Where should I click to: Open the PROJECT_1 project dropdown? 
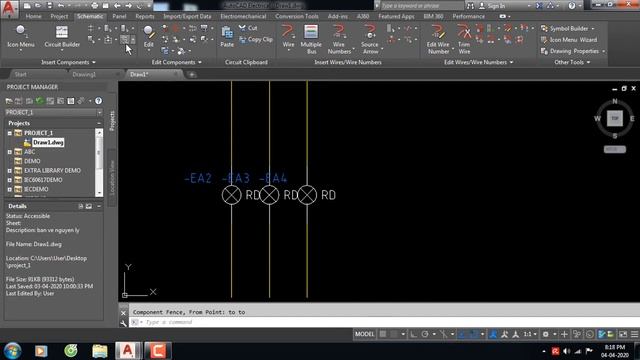(x=100, y=112)
